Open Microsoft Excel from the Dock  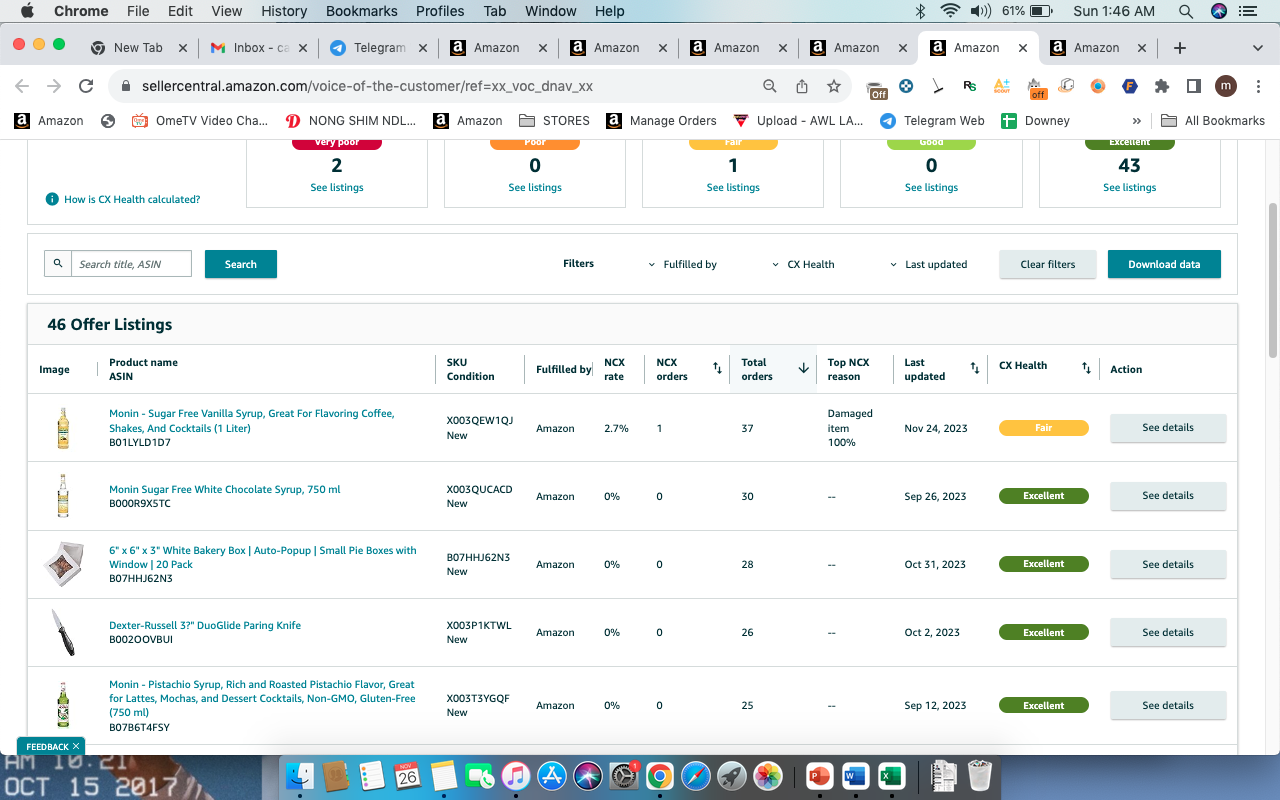pos(891,775)
